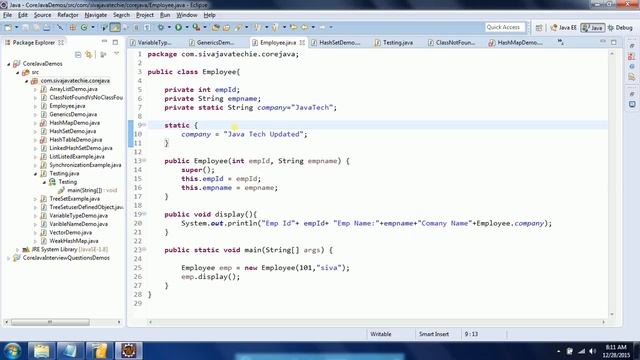Toggle the code fold marker on line 13
The width and height of the screenshot is (640, 360).
pos(144,160)
